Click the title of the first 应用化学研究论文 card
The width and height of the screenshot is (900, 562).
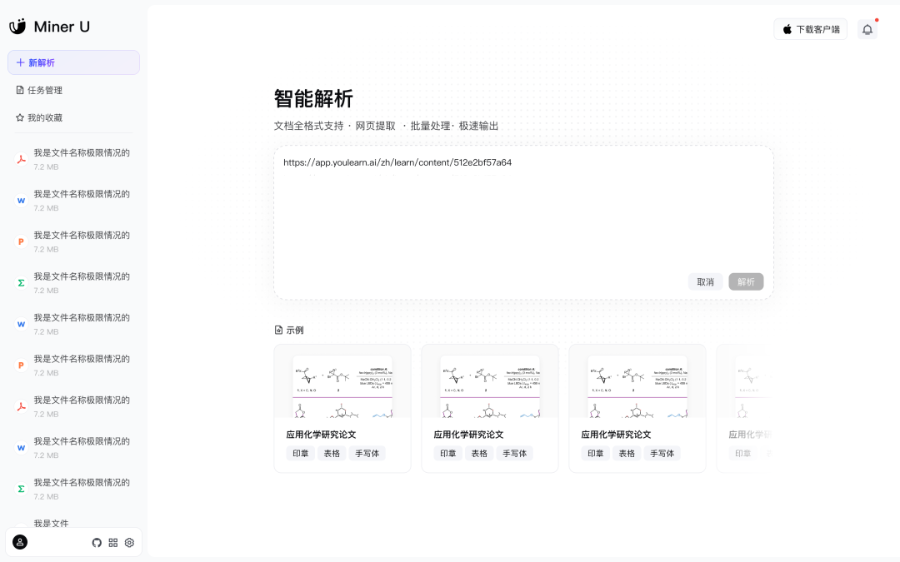pyautogui.click(x=321, y=435)
